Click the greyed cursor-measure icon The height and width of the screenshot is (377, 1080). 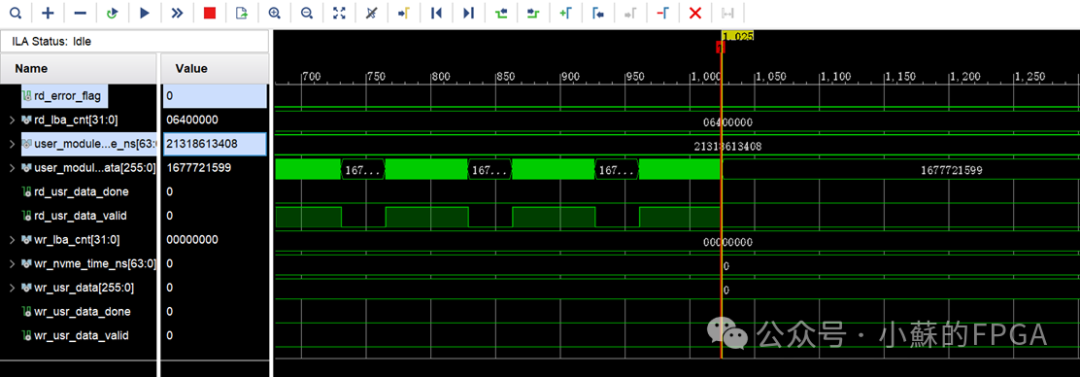[727, 12]
